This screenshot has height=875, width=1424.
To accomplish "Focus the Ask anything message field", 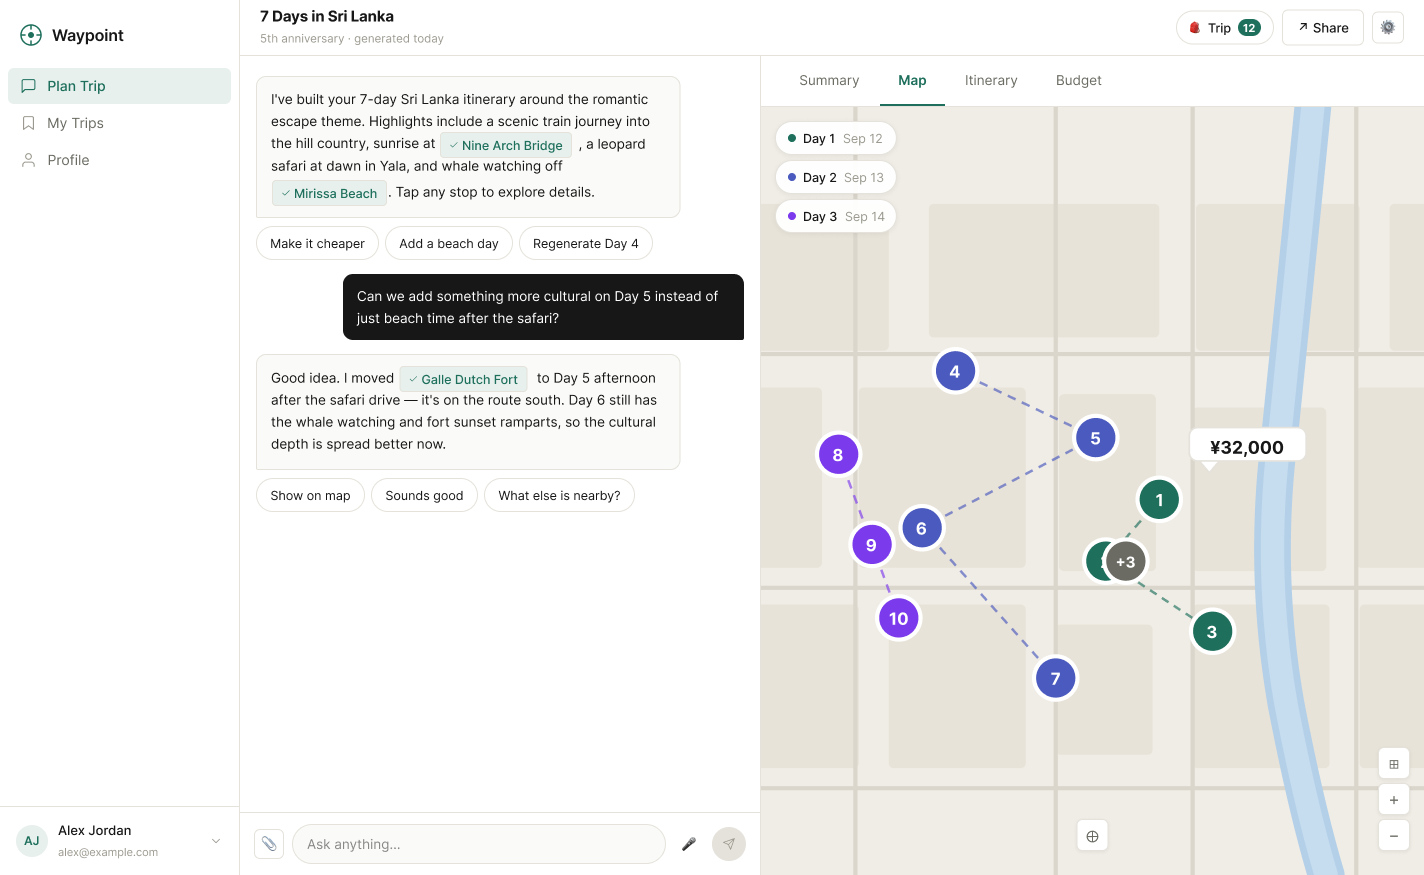I will click(x=479, y=844).
